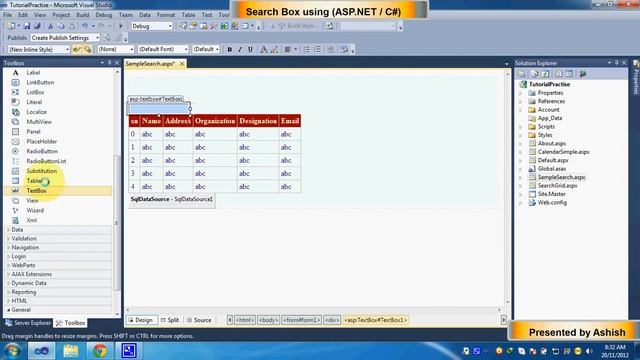
Task: Open Web.config in Solution Explorer
Action: click(x=552, y=202)
